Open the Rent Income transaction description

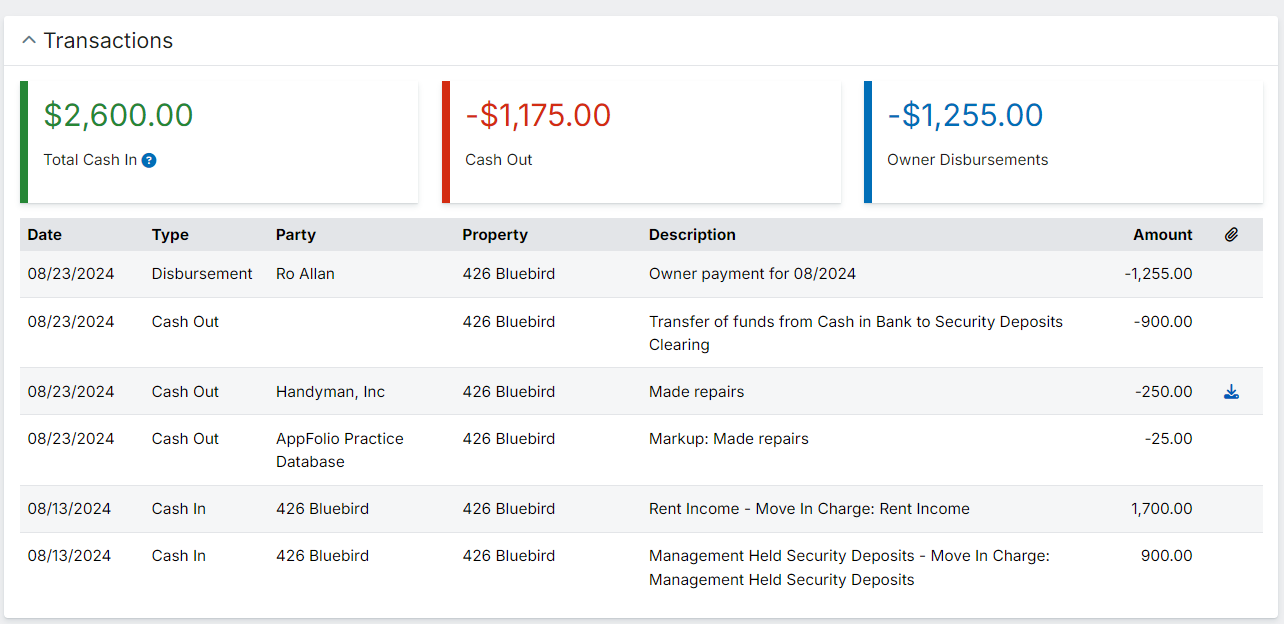pyautogui.click(x=808, y=509)
